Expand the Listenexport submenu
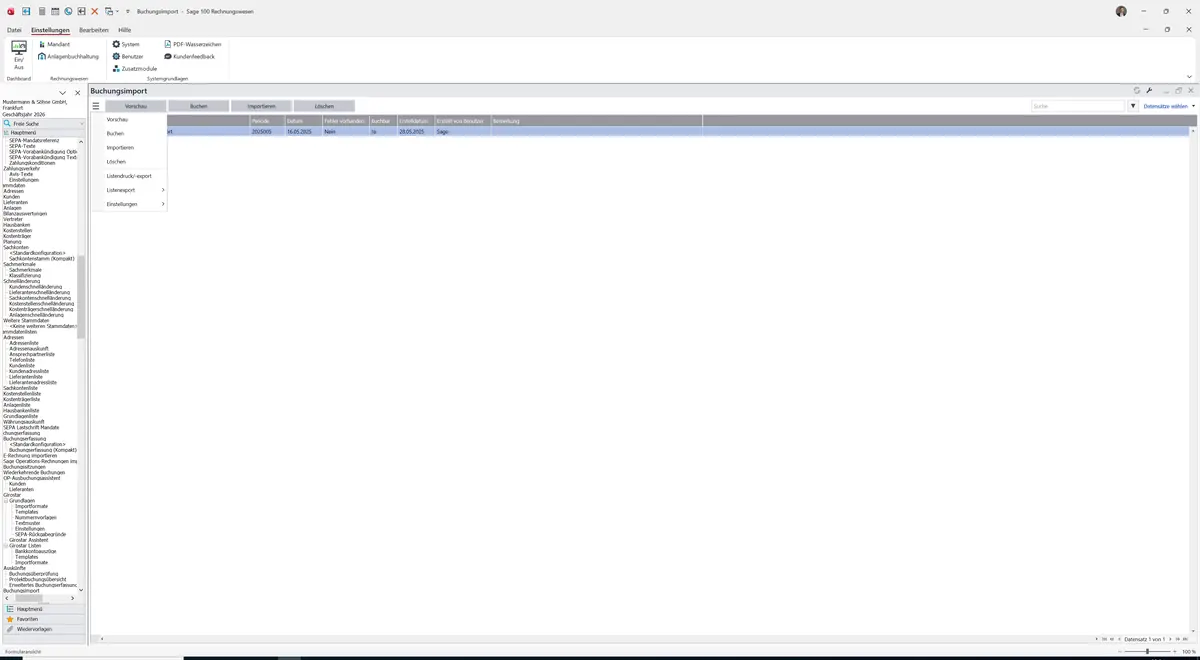This screenshot has width=1200, height=660. tap(135, 190)
